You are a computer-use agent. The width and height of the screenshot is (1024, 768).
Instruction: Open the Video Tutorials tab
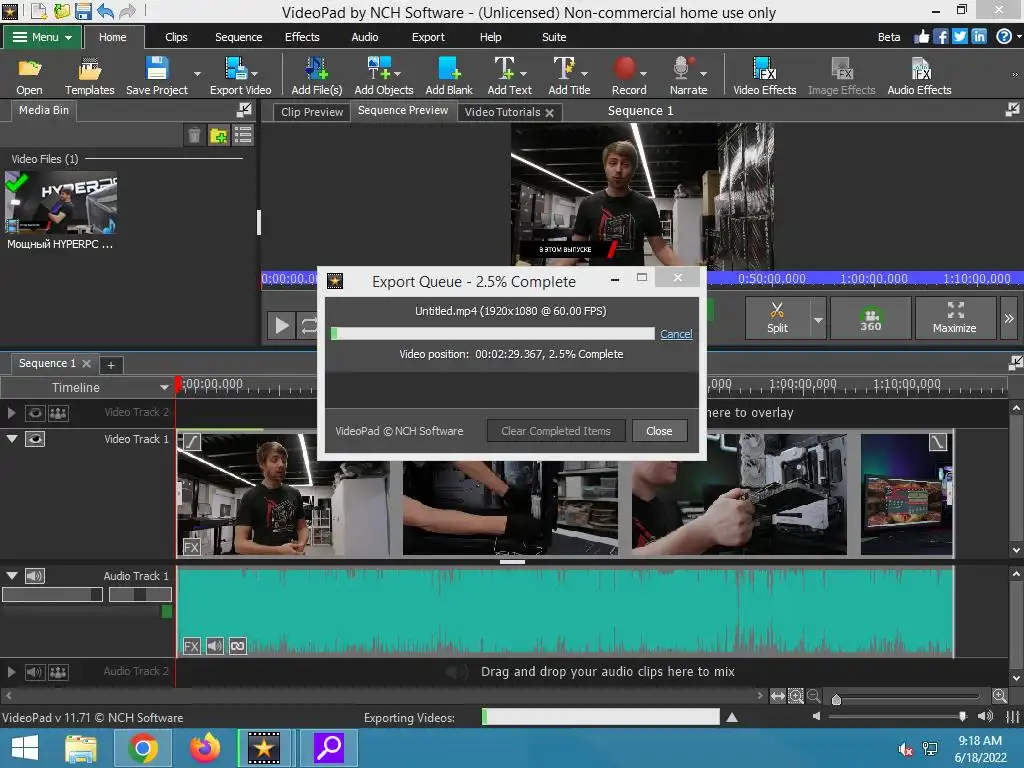[x=502, y=112]
